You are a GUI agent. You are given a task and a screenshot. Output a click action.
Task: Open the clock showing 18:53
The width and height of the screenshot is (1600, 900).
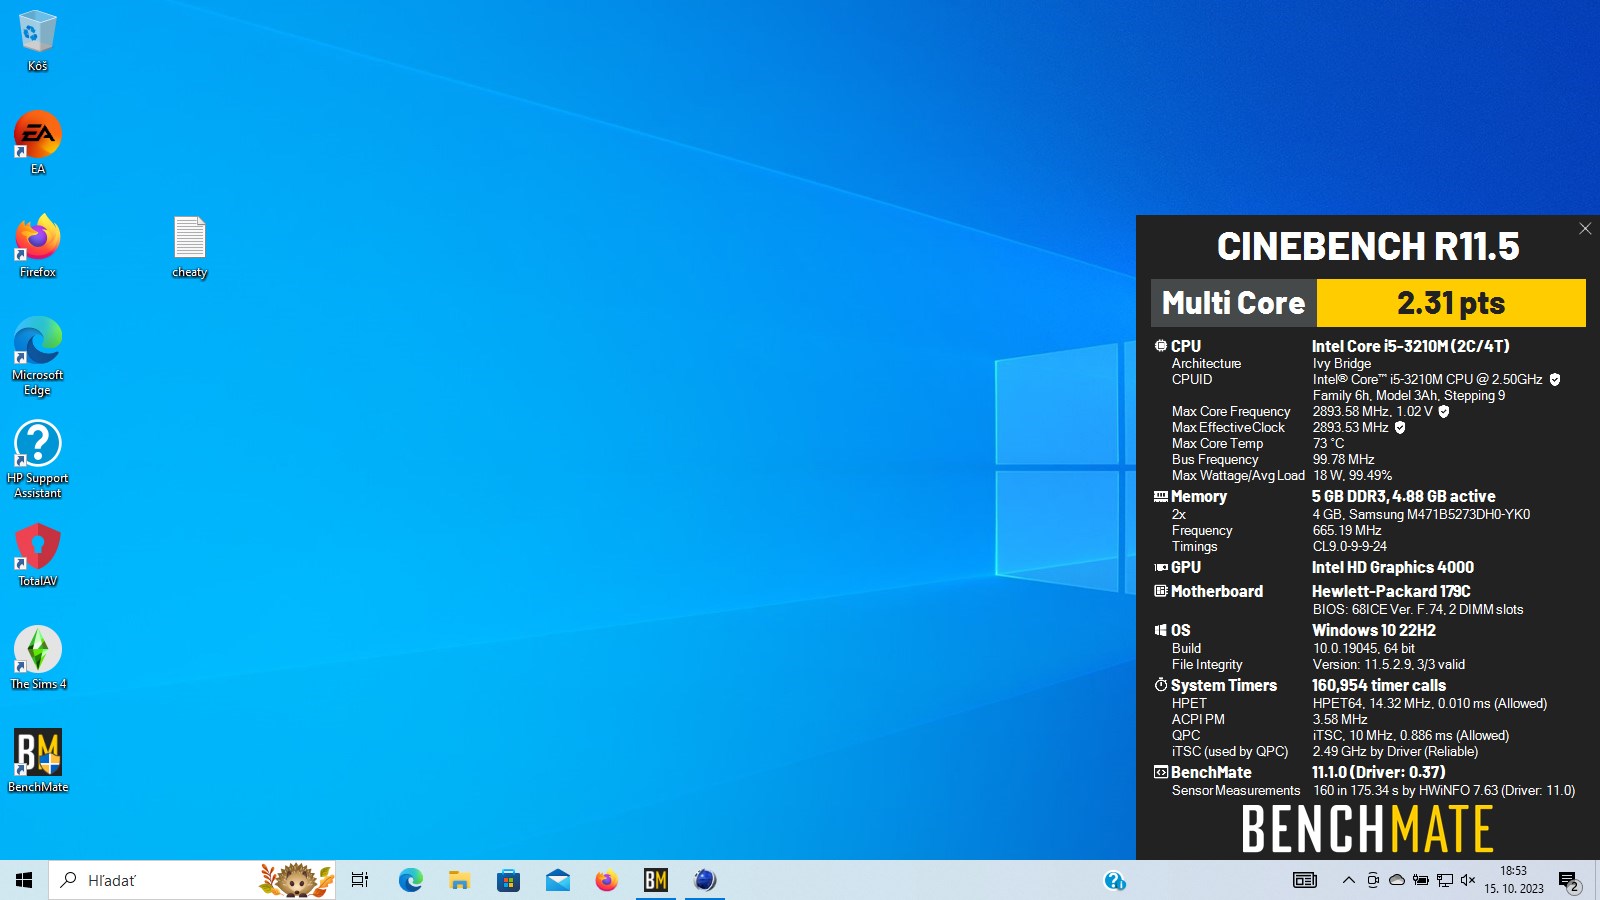(1514, 880)
